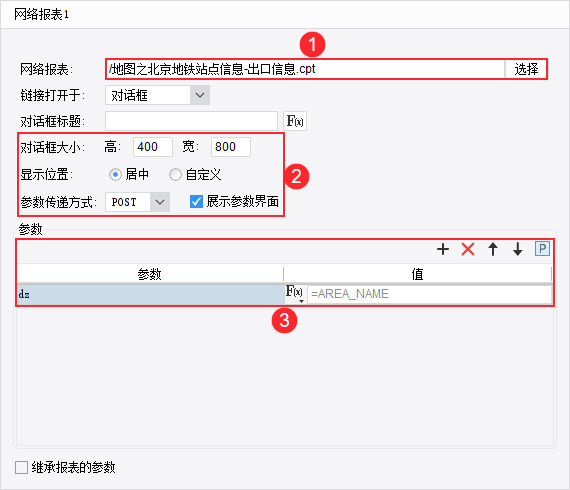Move the parameter up with the up arrow
570x490 pixels.
(493, 249)
